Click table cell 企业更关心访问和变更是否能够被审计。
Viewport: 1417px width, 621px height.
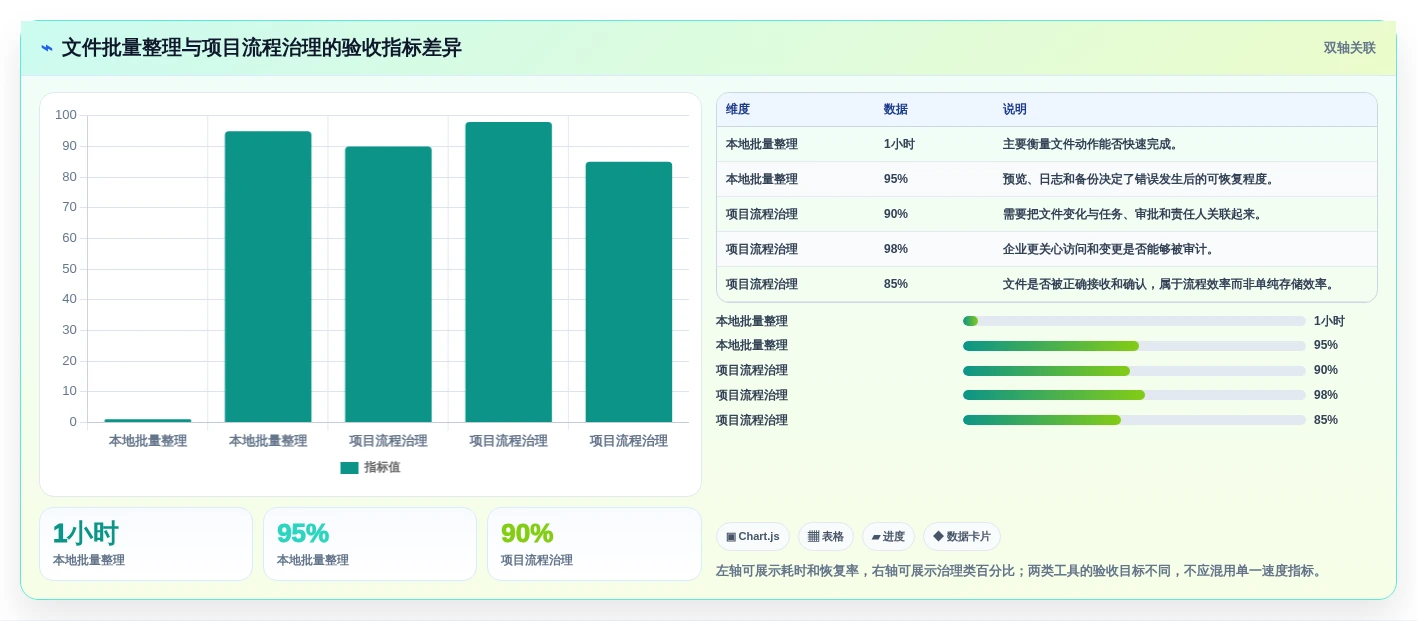(x=1185, y=249)
